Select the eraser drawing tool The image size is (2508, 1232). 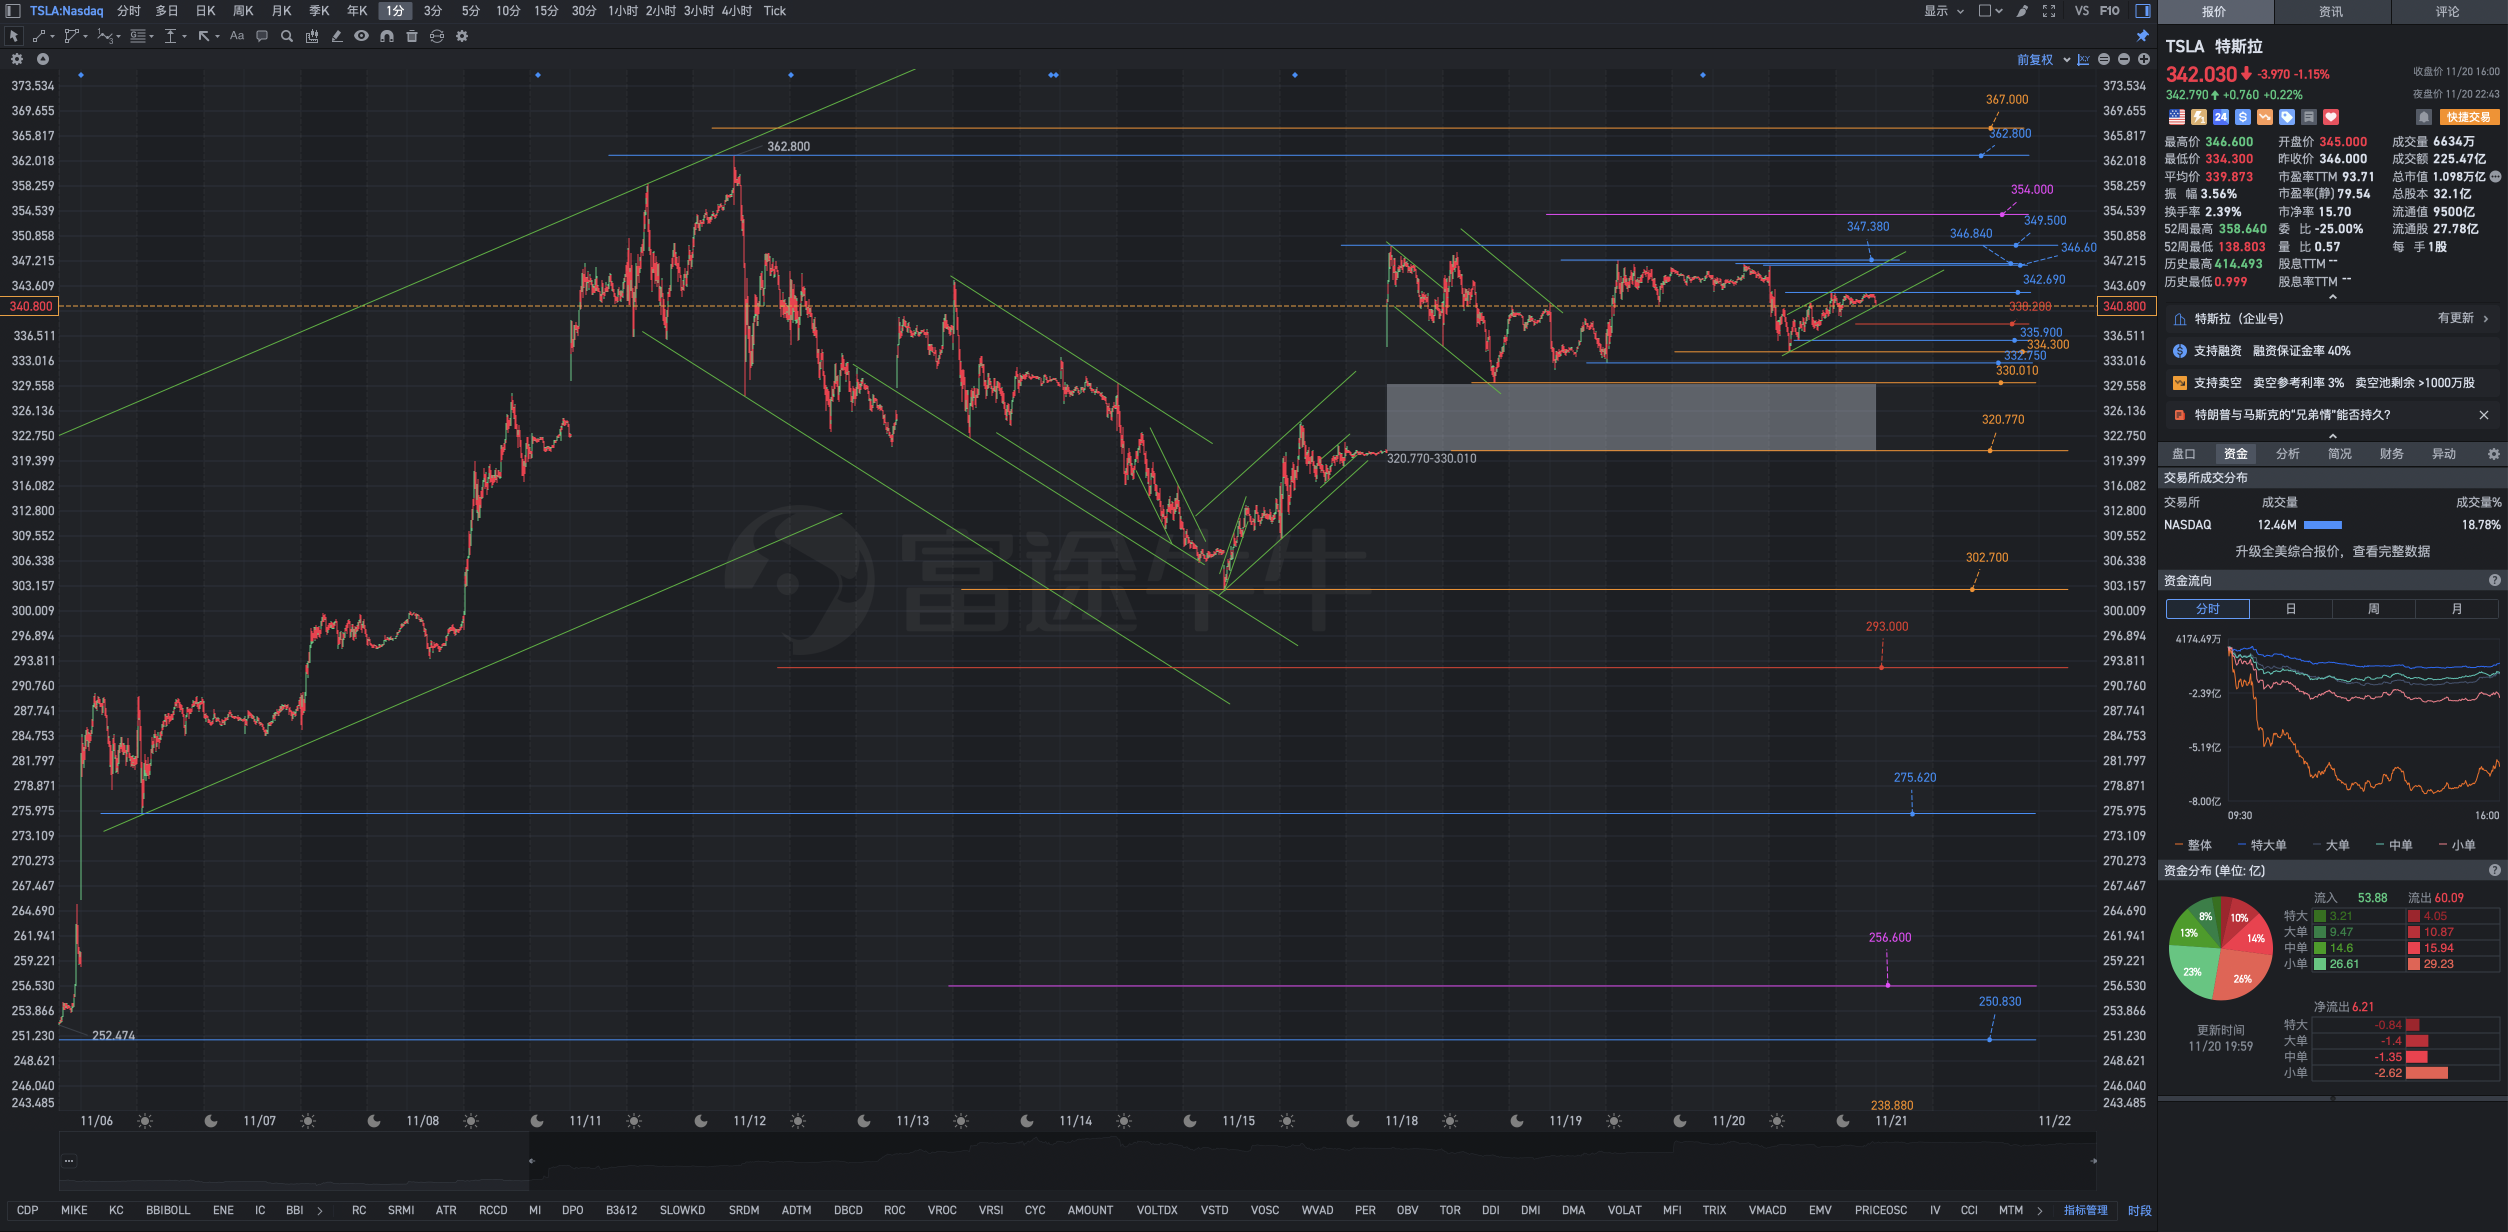tap(337, 36)
